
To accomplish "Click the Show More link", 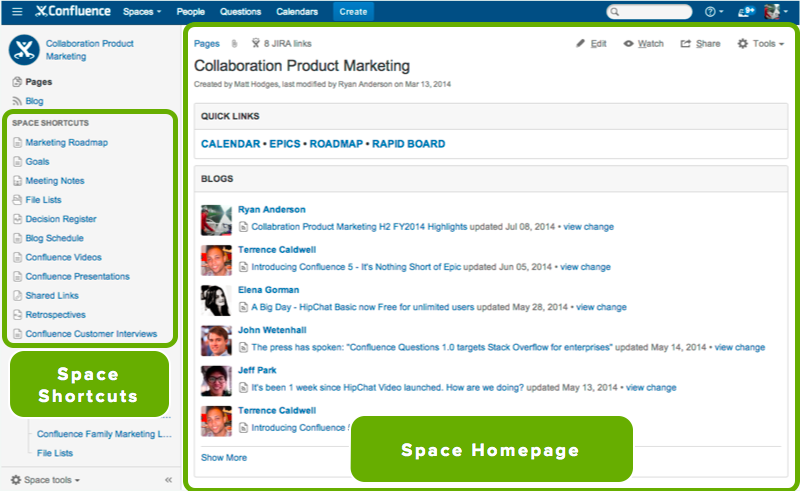I will click(223, 457).
